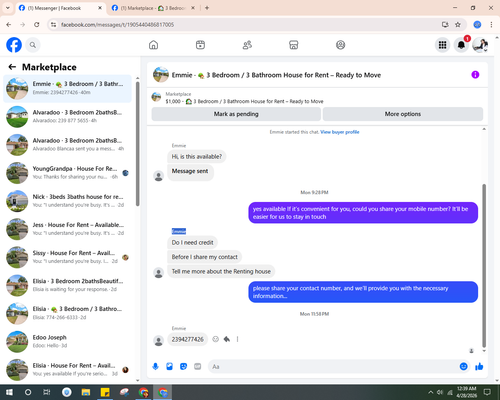This screenshot has height=400, width=500.
Task: Open the menu grid icon
Action: 442,45
